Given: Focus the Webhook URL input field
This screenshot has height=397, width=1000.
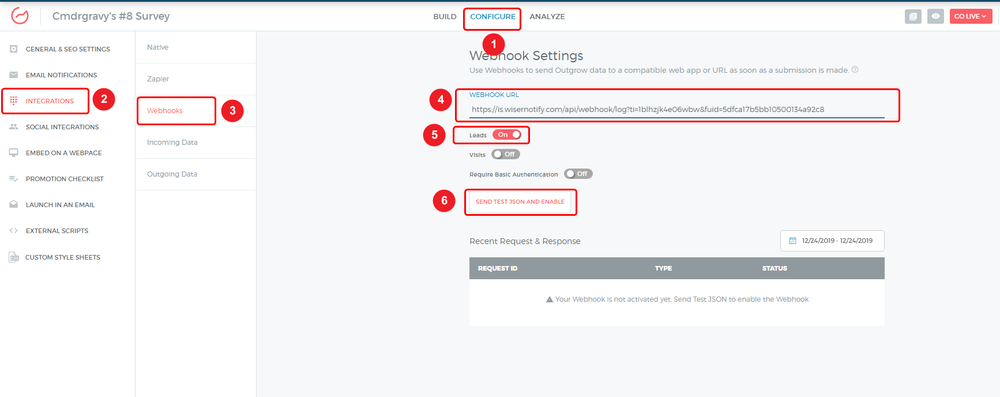Looking at the screenshot, I should (x=676, y=109).
